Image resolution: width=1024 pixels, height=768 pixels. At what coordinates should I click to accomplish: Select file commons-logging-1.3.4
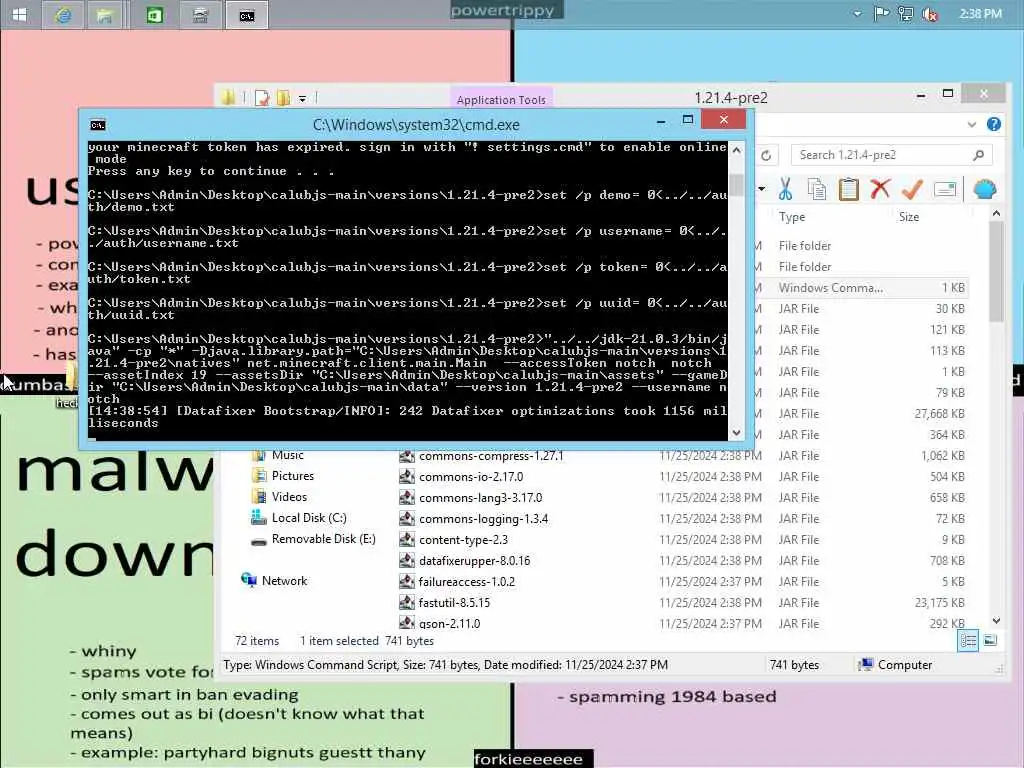[483, 519]
